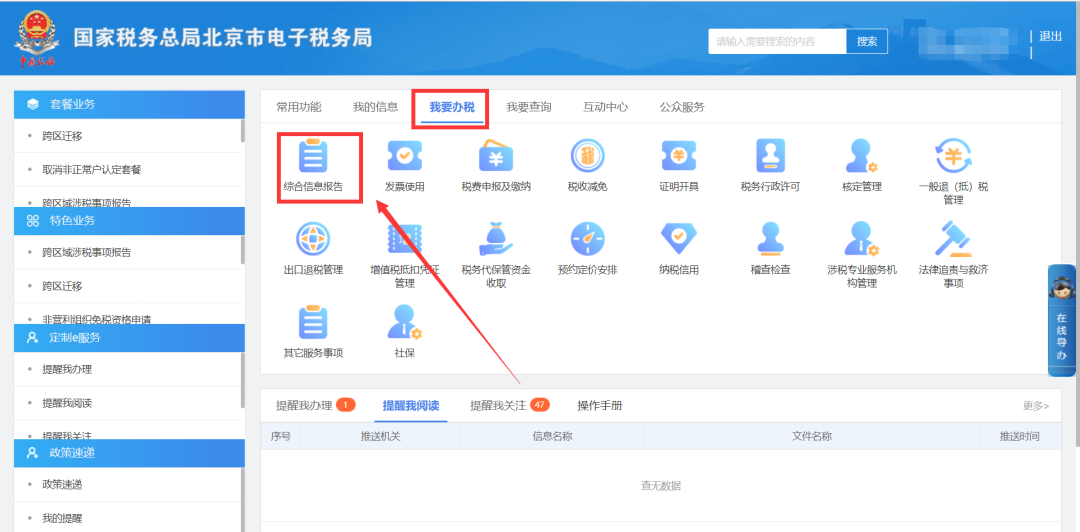This screenshot has width=1080, height=532.
Task: Focus the search input field
Action: tap(777, 41)
